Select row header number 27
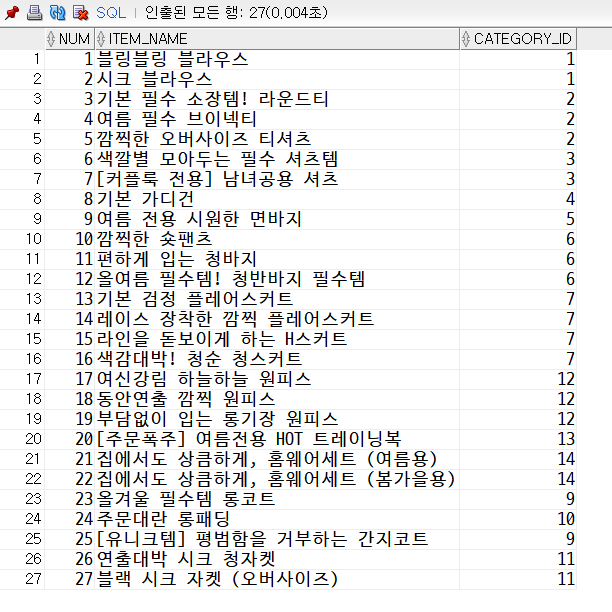 (x=22, y=579)
